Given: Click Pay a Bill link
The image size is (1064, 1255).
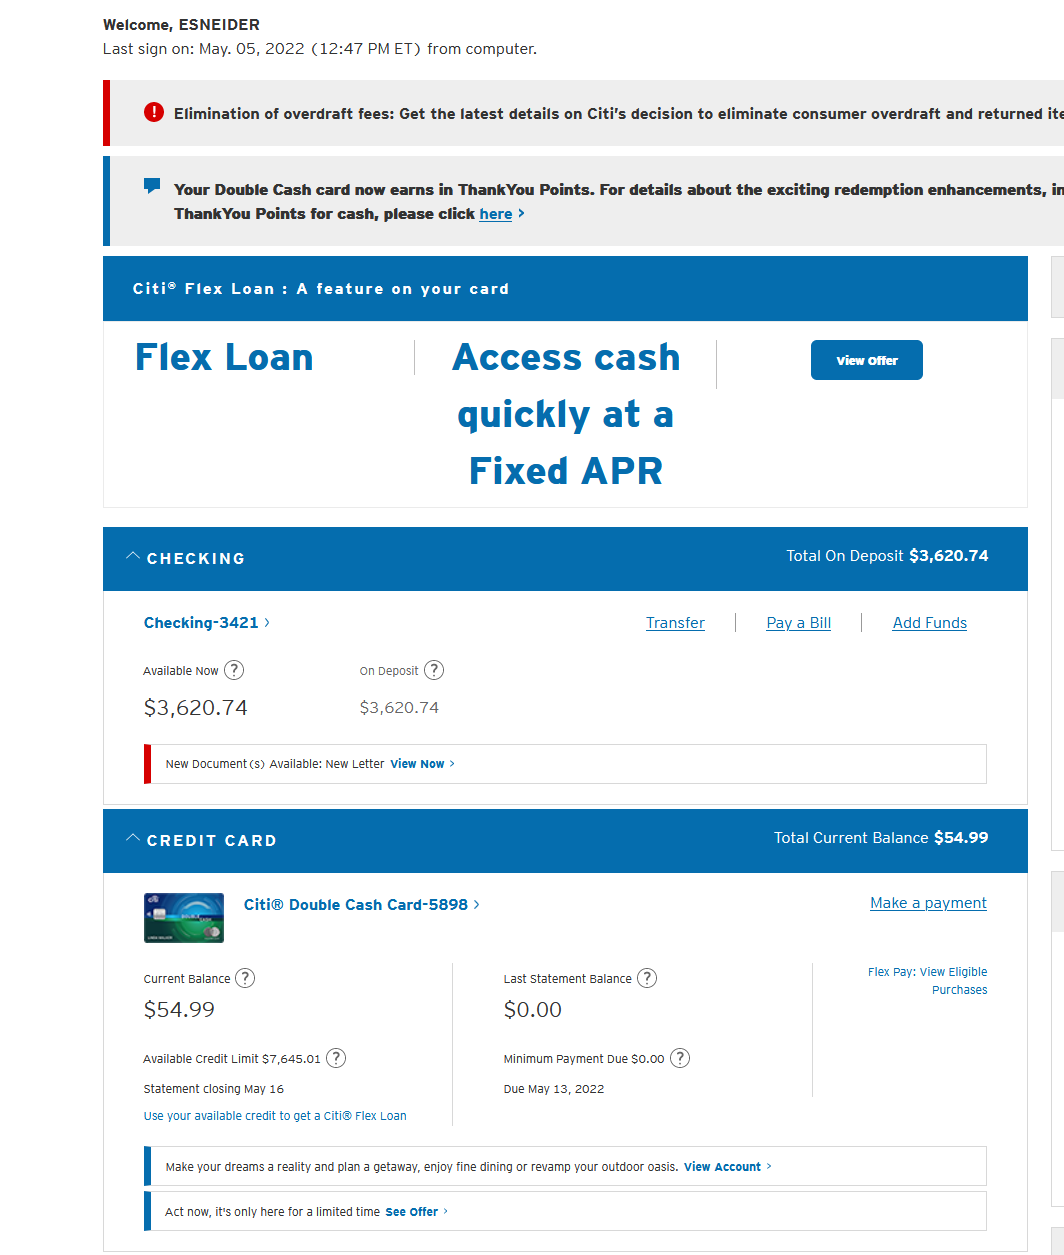Looking at the screenshot, I should [x=799, y=623].
